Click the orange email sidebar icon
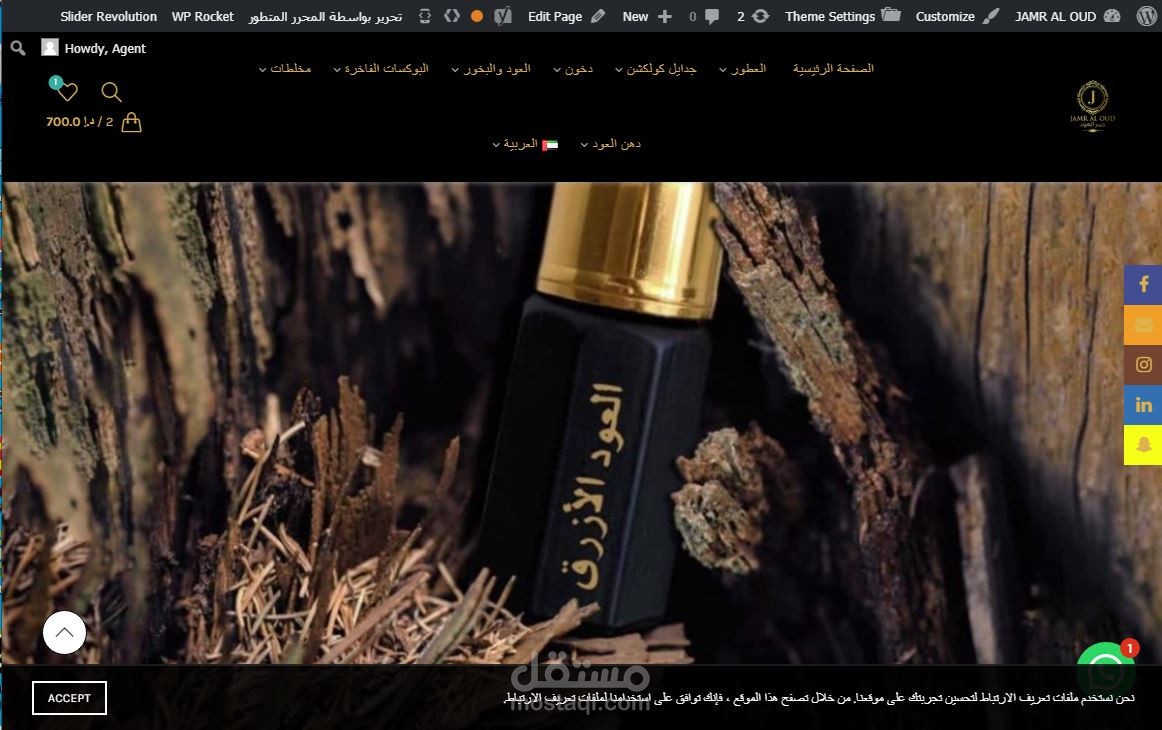The image size is (1162, 730). [x=1143, y=325]
